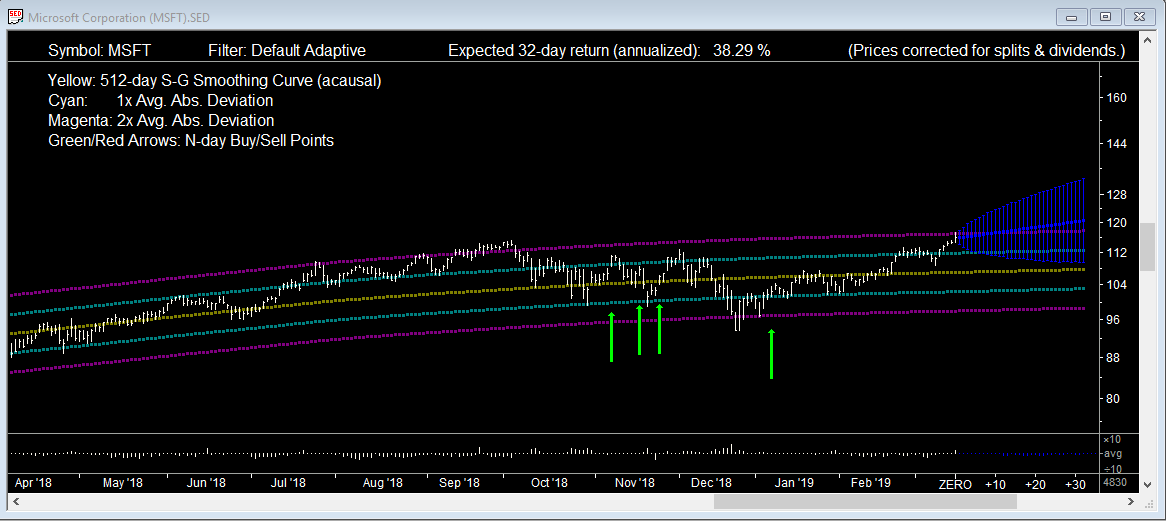The height and width of the screenshot is (521, 1166).
Task: Click the 160 price axis label
Action: coord(1118,97)
